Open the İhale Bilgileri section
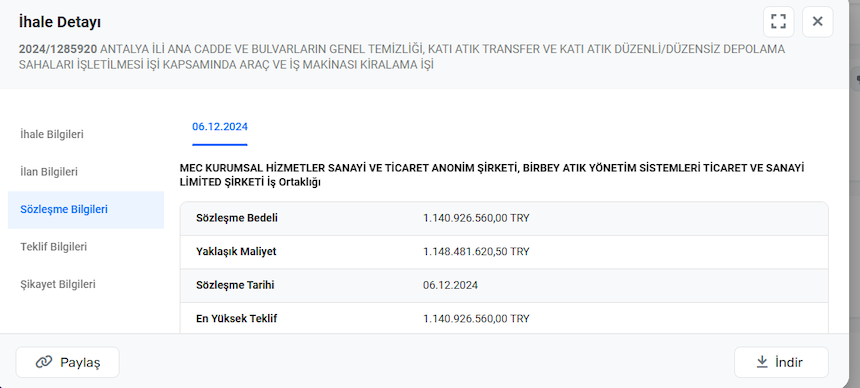860x388 pixels. [x=52, y=134]
